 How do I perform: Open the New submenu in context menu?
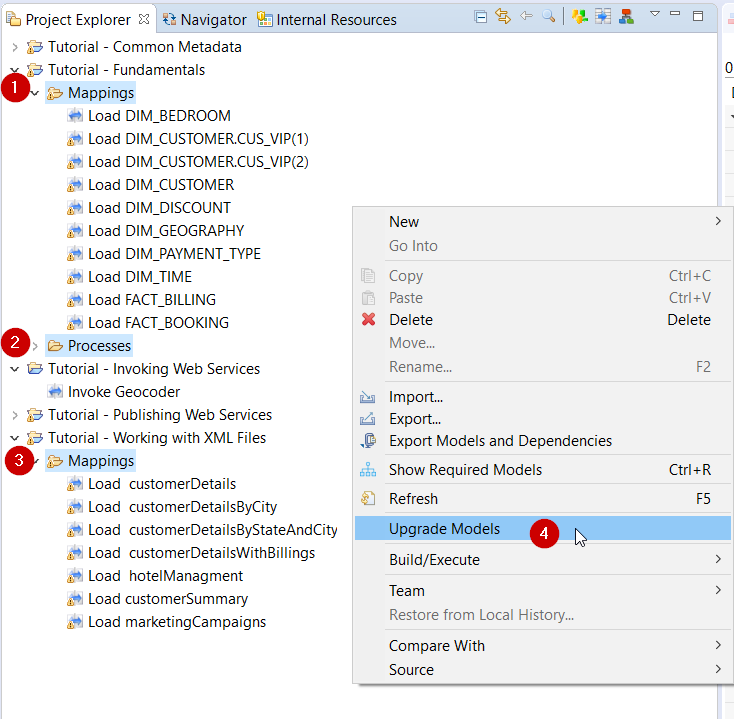[x=543, y=222]
